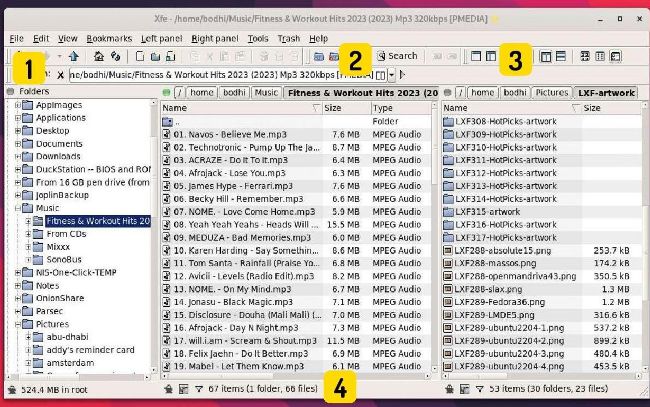Toggle the right panel active indicator dot
This screenshot has height=407, width=650.
click(448, 92)
